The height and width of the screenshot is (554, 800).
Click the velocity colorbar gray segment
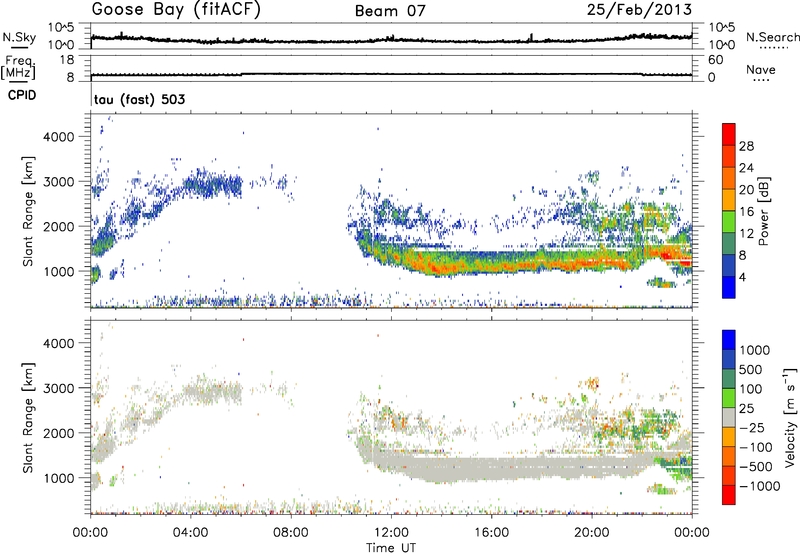pos(729,418)
